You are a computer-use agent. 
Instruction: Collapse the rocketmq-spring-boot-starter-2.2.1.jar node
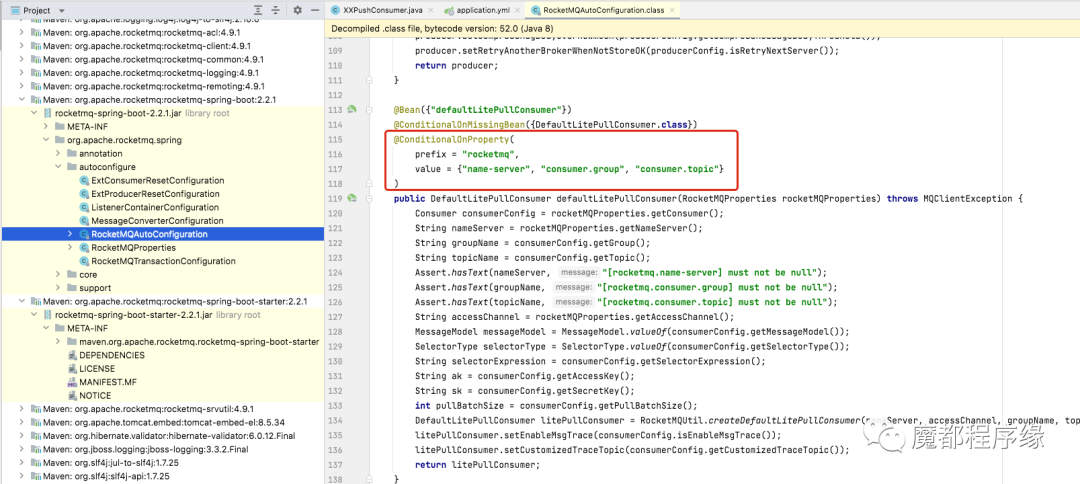click(34, 315)
